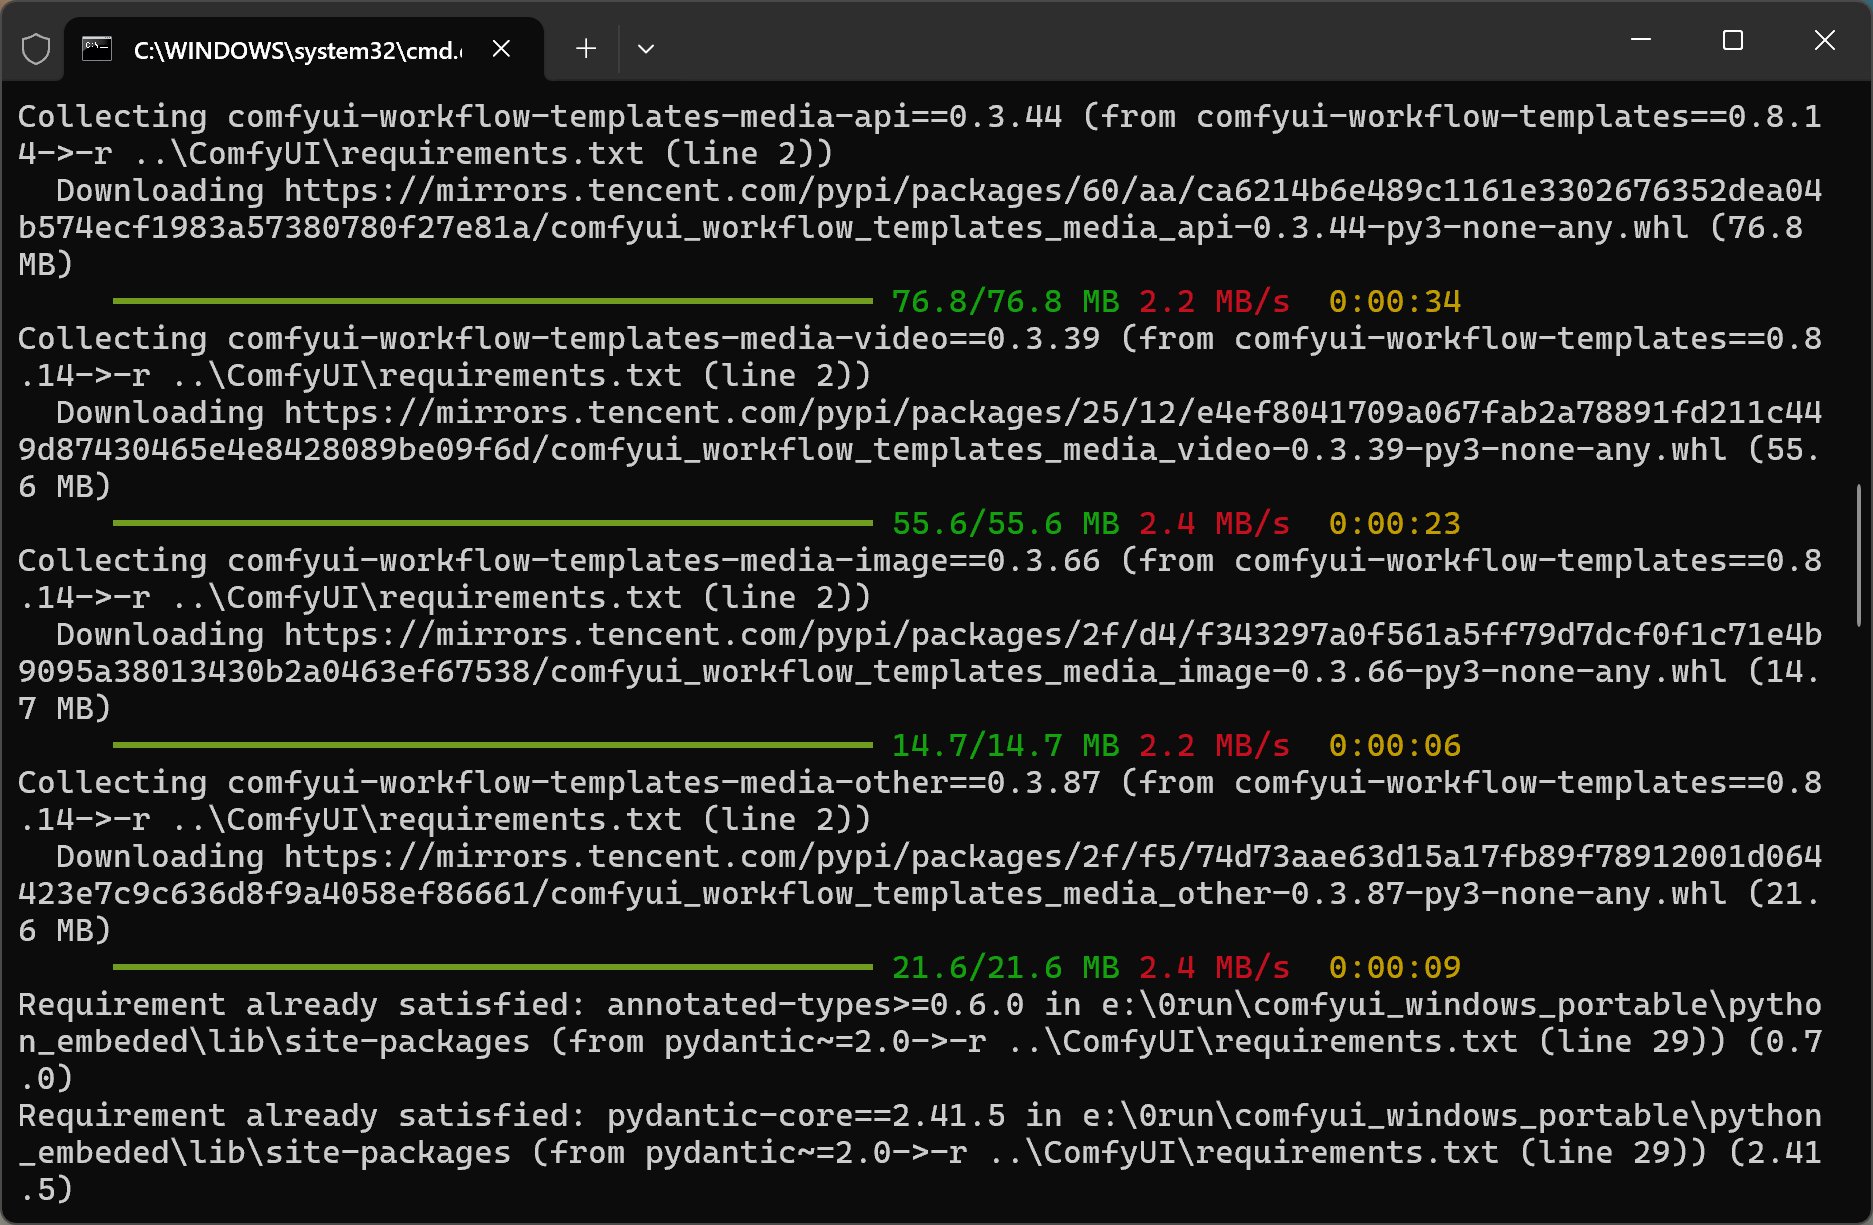1873x1225 pixels.
Task: Expand the new tab profile dropdown
Action: click(646, 49)
